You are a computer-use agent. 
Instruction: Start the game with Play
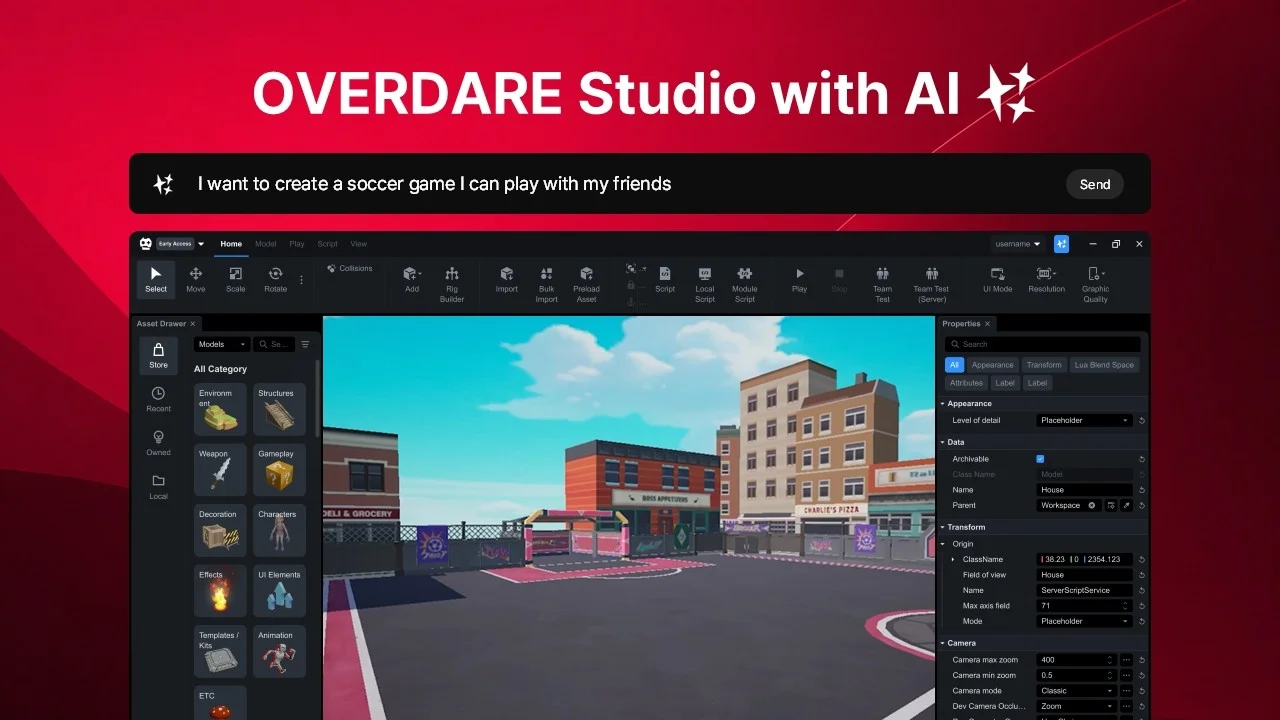pyautogui.click(x=799, y=279)
